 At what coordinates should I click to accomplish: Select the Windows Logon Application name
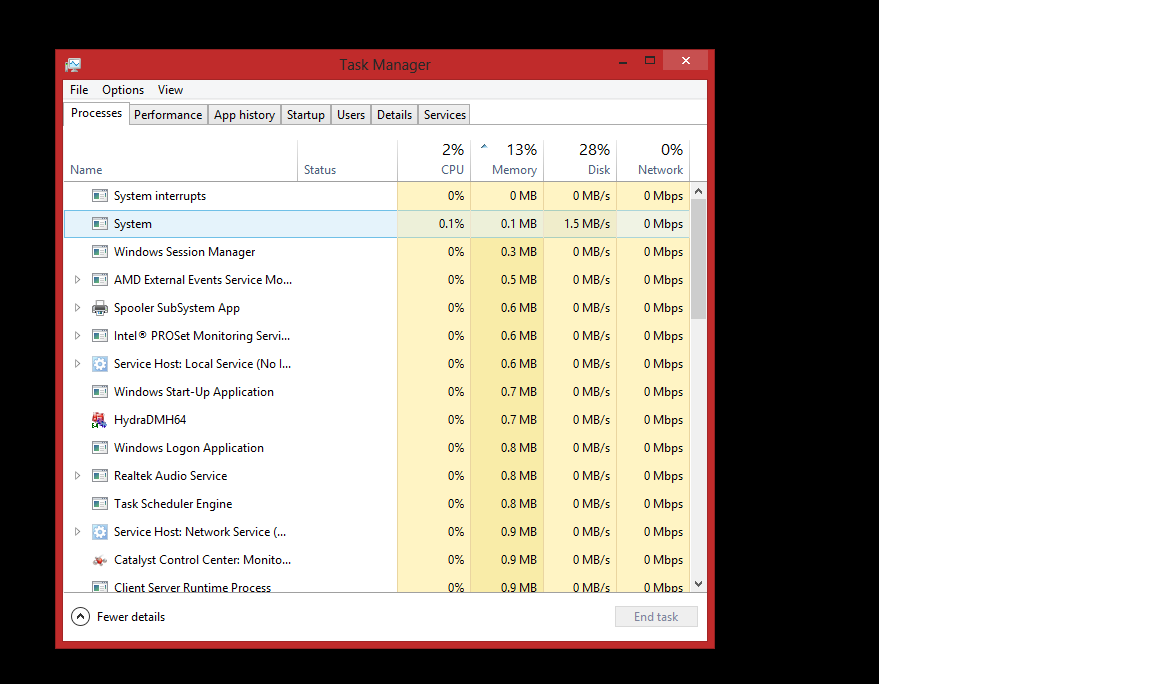pyautogui.click(x=188, y=447)
